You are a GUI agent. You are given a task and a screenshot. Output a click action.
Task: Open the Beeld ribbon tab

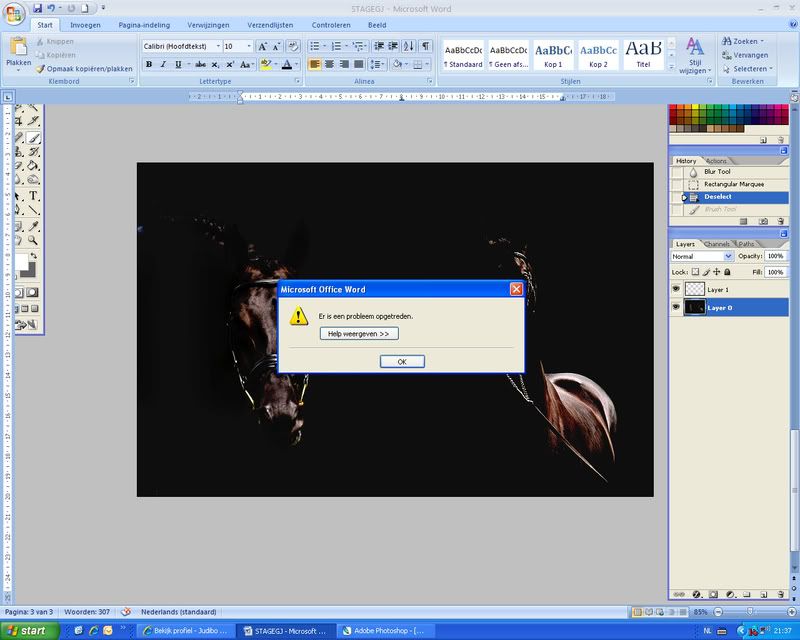[377, 25]
